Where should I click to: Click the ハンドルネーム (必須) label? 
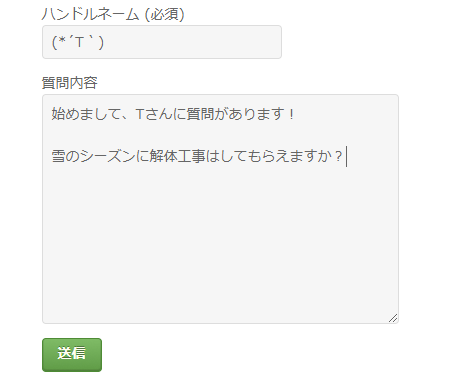113,14
